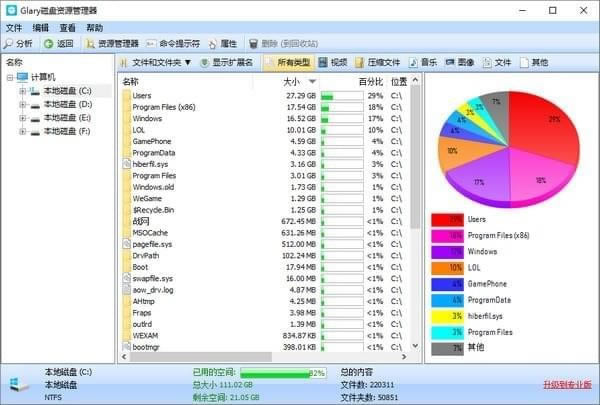Viewport: 600px width, 405px height.
Task: Select the Program Files (x86) row
Action: click(264, 107)
